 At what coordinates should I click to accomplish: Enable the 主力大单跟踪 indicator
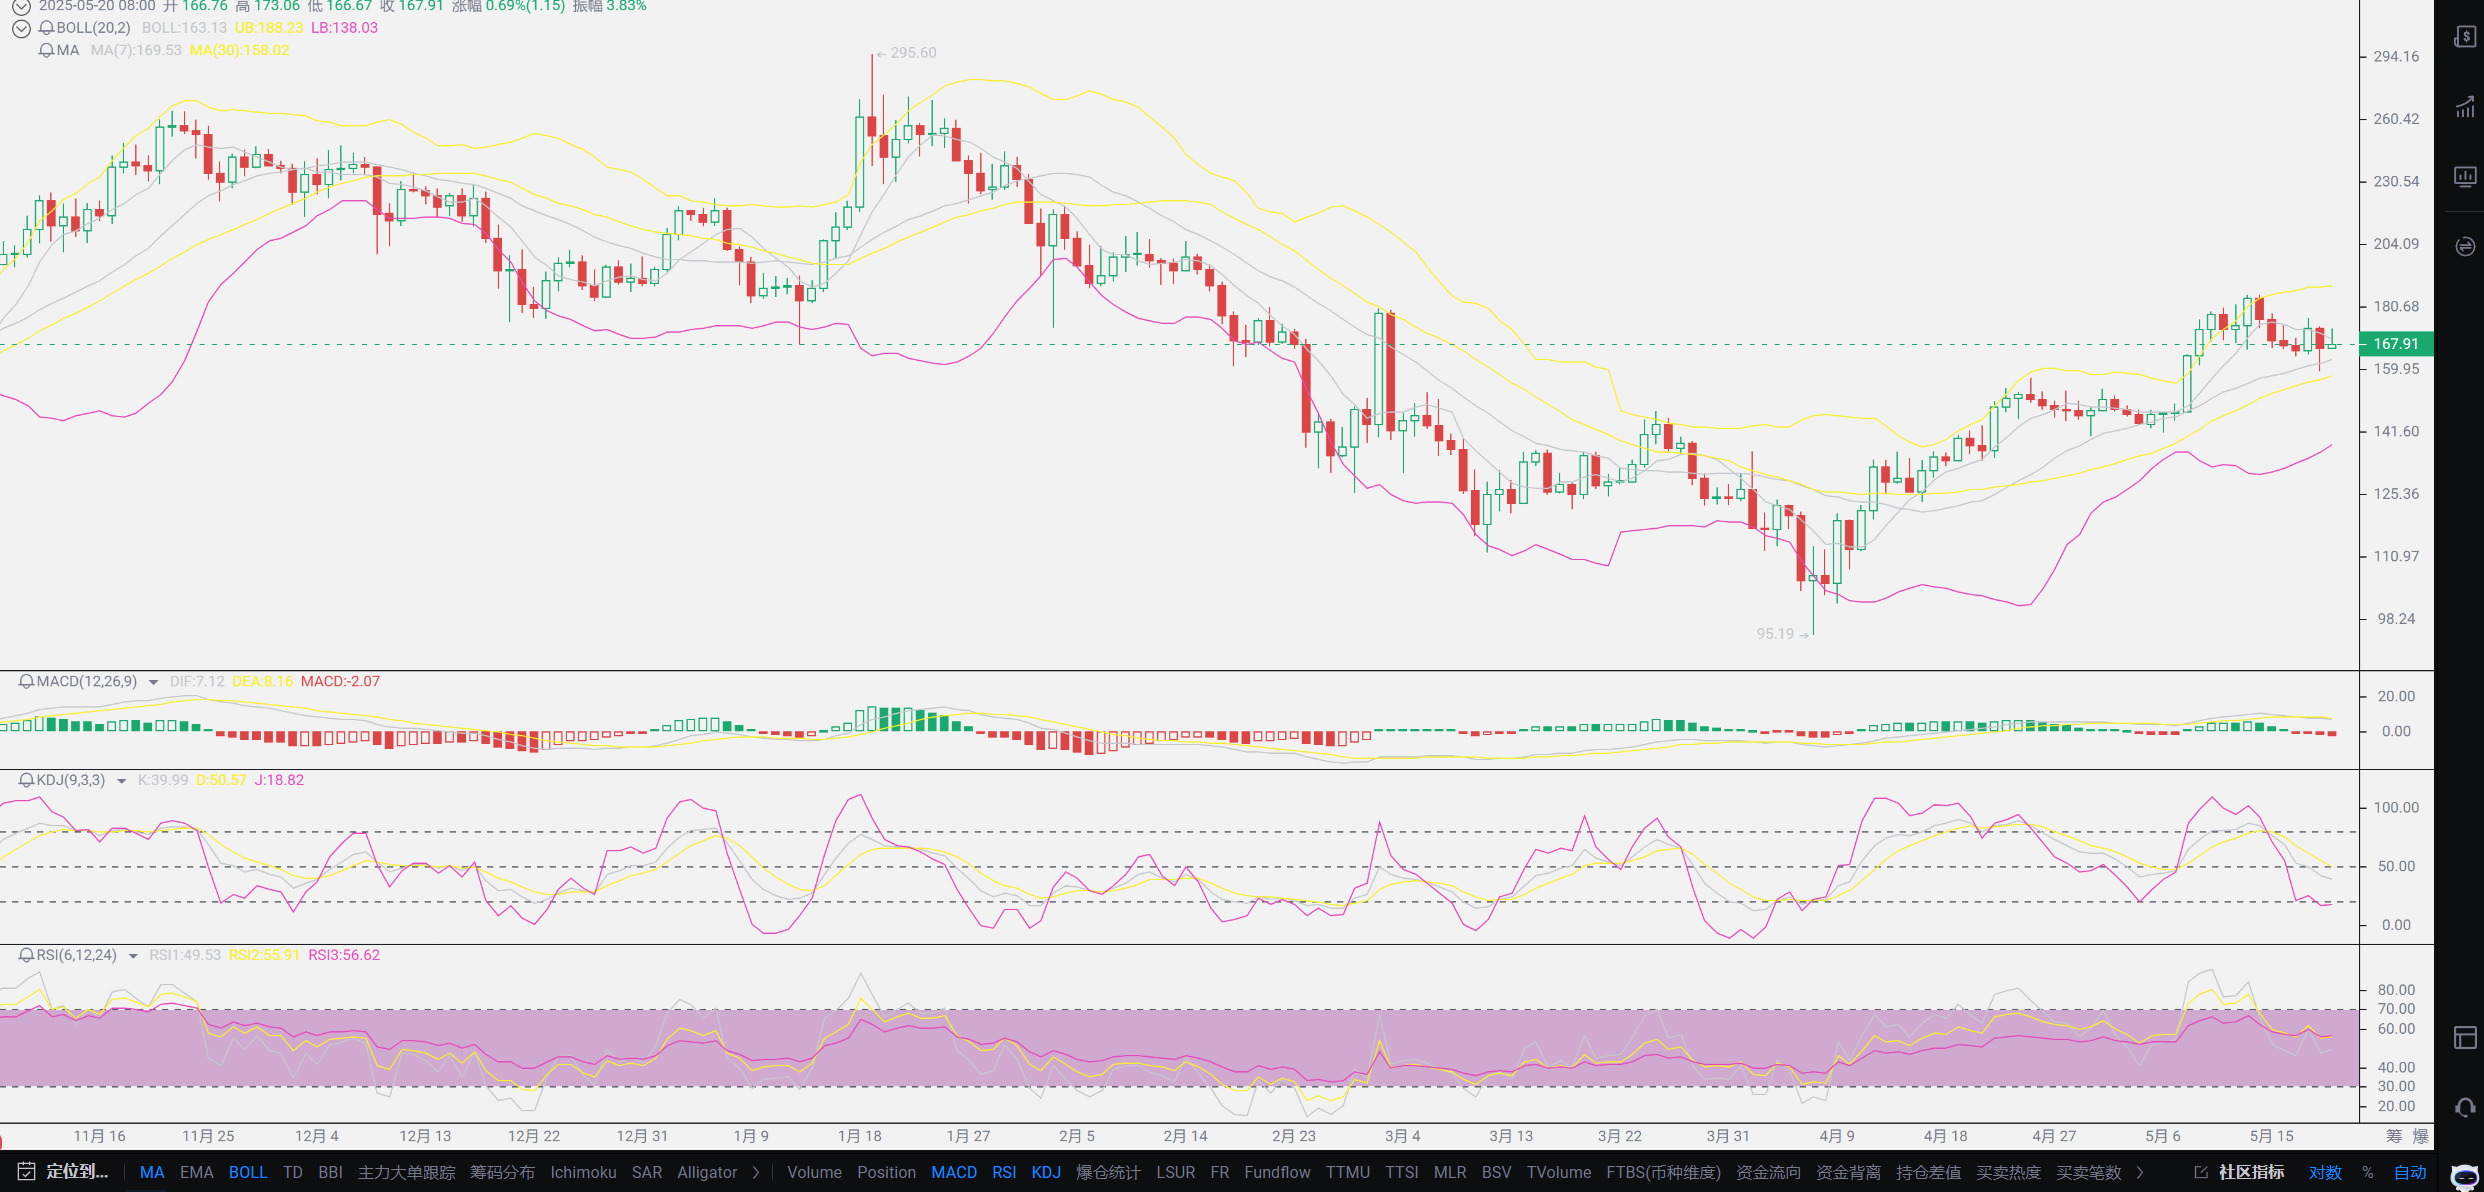406,1172
